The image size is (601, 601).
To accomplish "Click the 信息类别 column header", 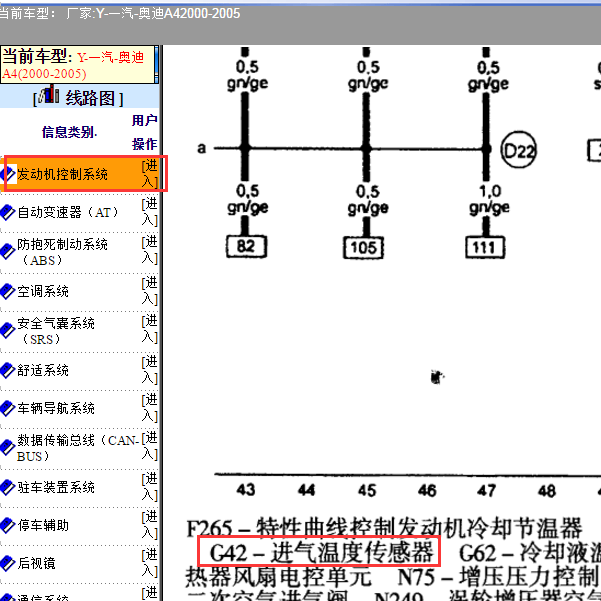I will (x=69, y=132).
